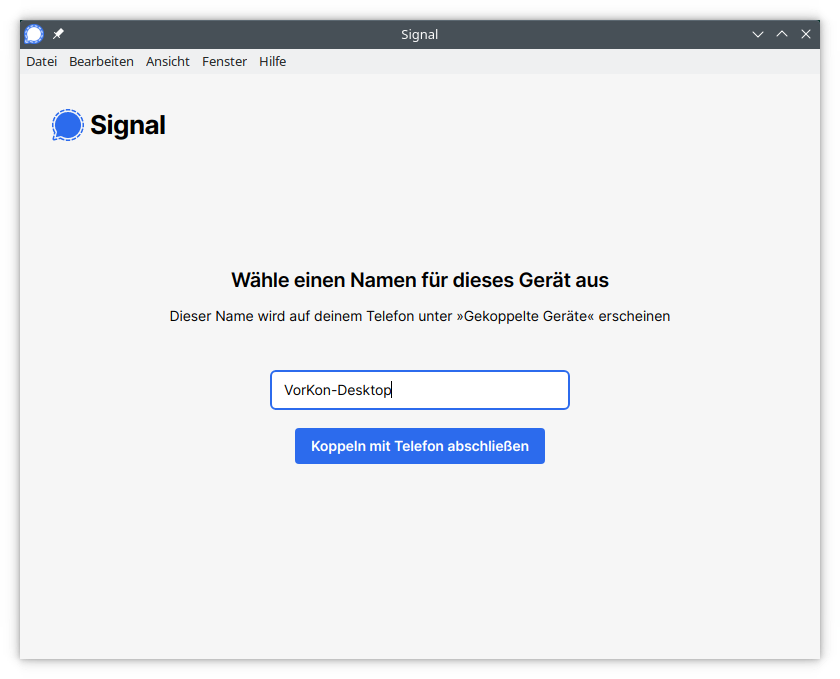The width and height of the screenshot is (840, 679).
Task: Click the heading Wähle einen Namen
Action: click(419, 280)
